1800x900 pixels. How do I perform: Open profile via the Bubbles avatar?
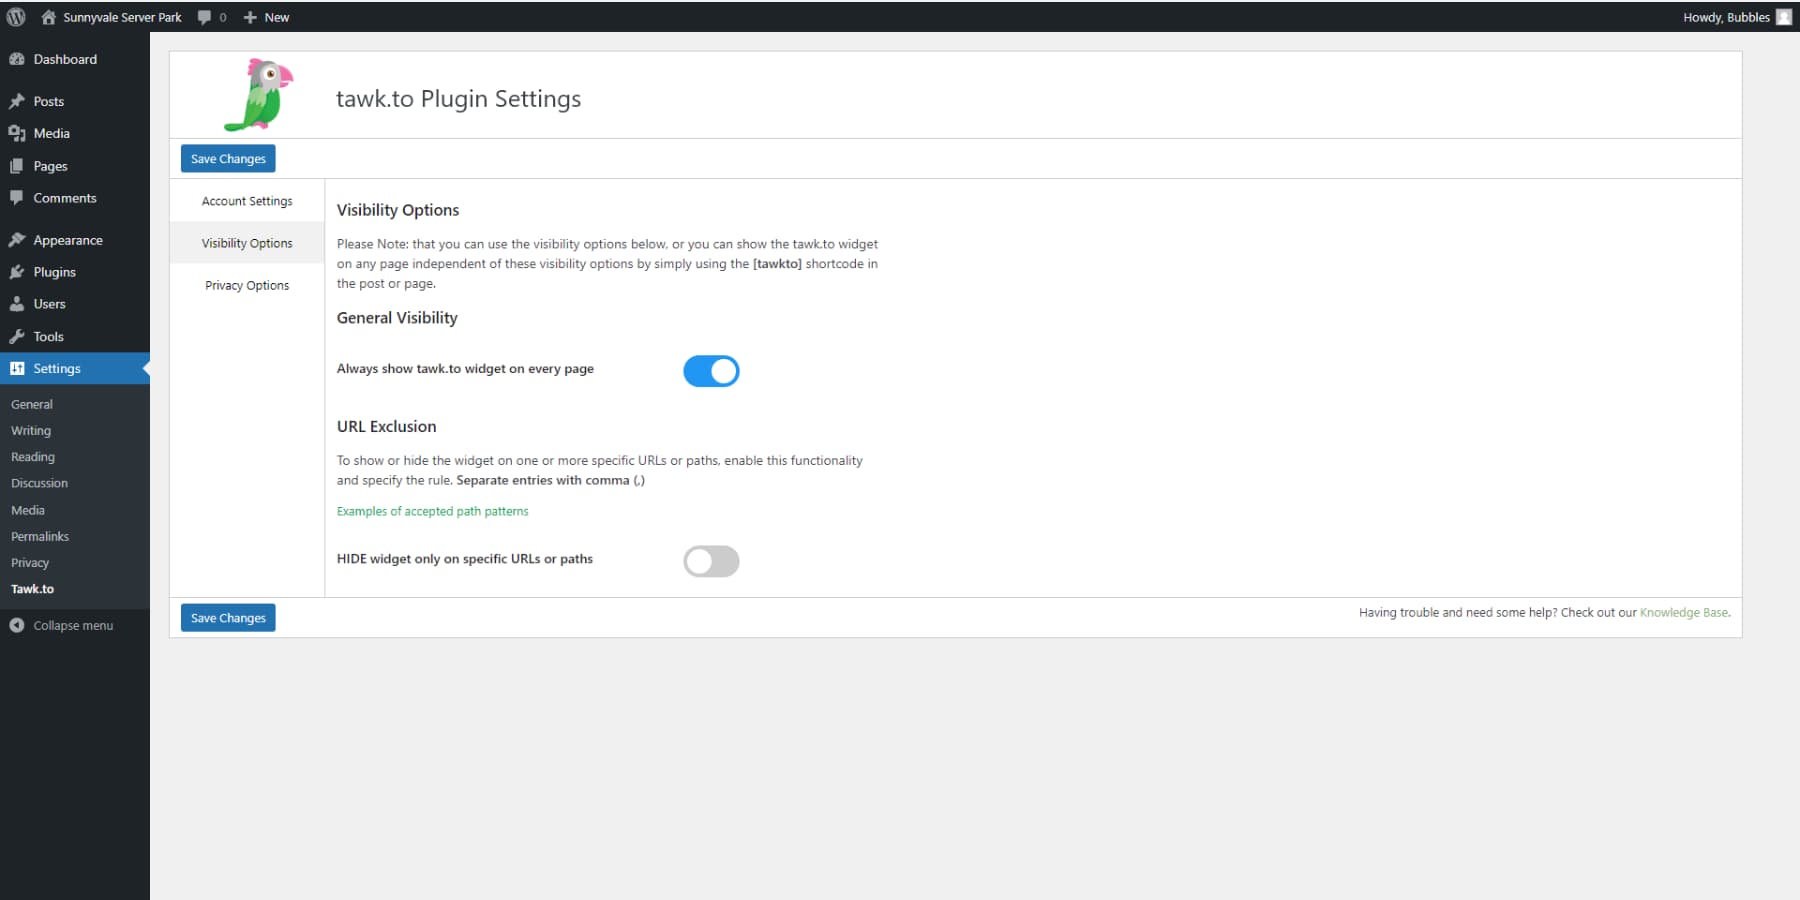point(1784,16)
